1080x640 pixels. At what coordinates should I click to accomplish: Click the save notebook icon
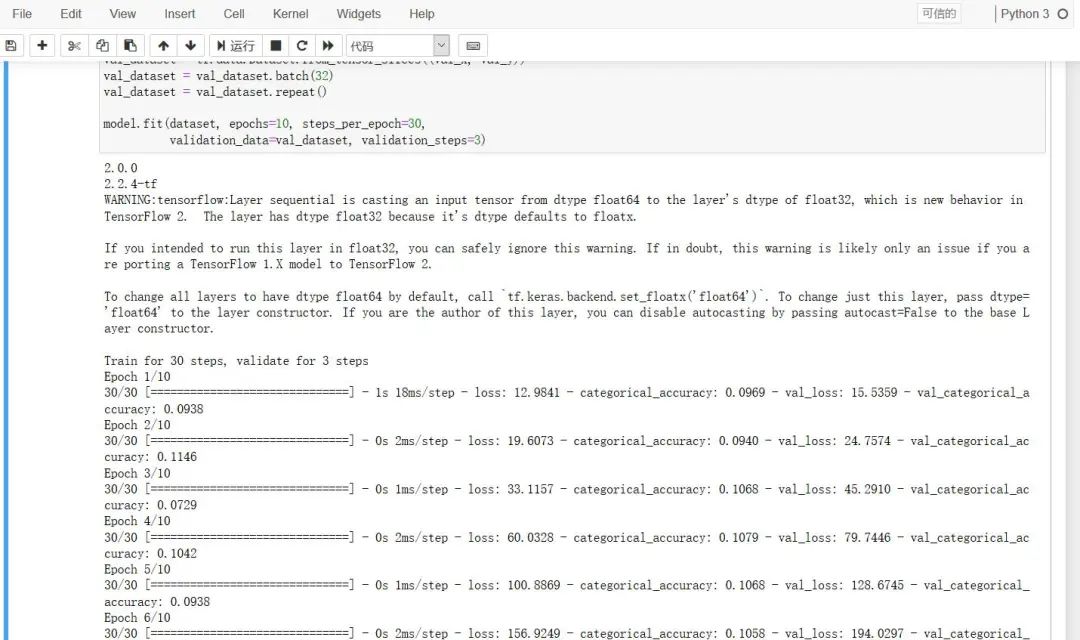click(11, 46)
